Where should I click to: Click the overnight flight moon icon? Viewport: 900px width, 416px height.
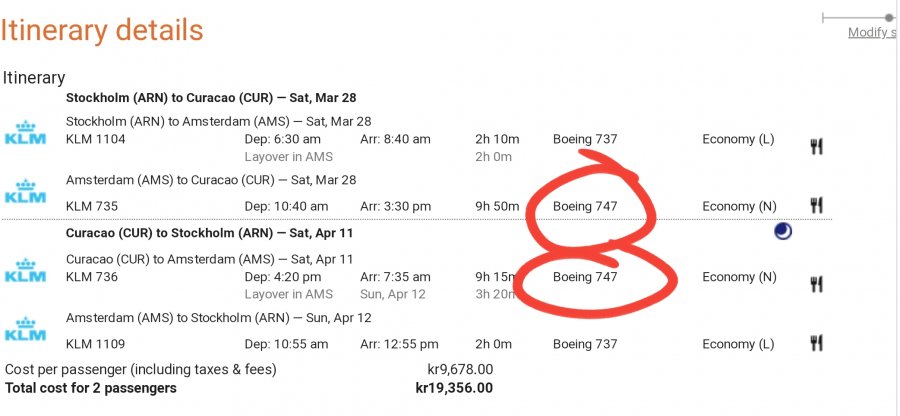[x=783, y=232]
